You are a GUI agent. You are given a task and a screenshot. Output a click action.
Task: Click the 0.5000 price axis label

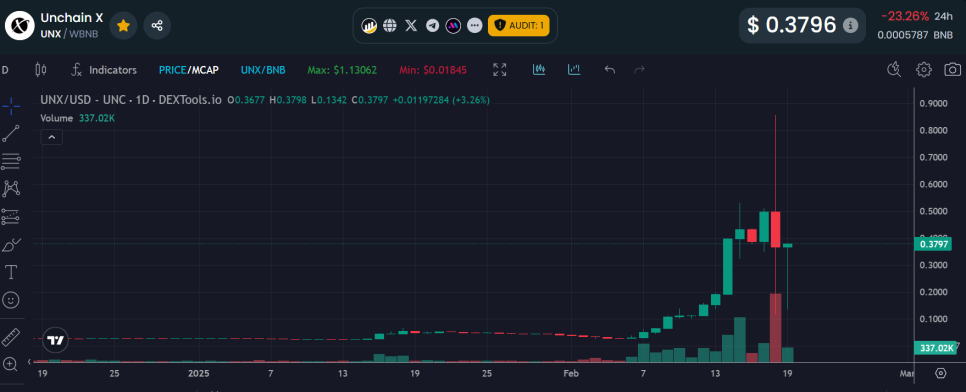tap(934, 211)
